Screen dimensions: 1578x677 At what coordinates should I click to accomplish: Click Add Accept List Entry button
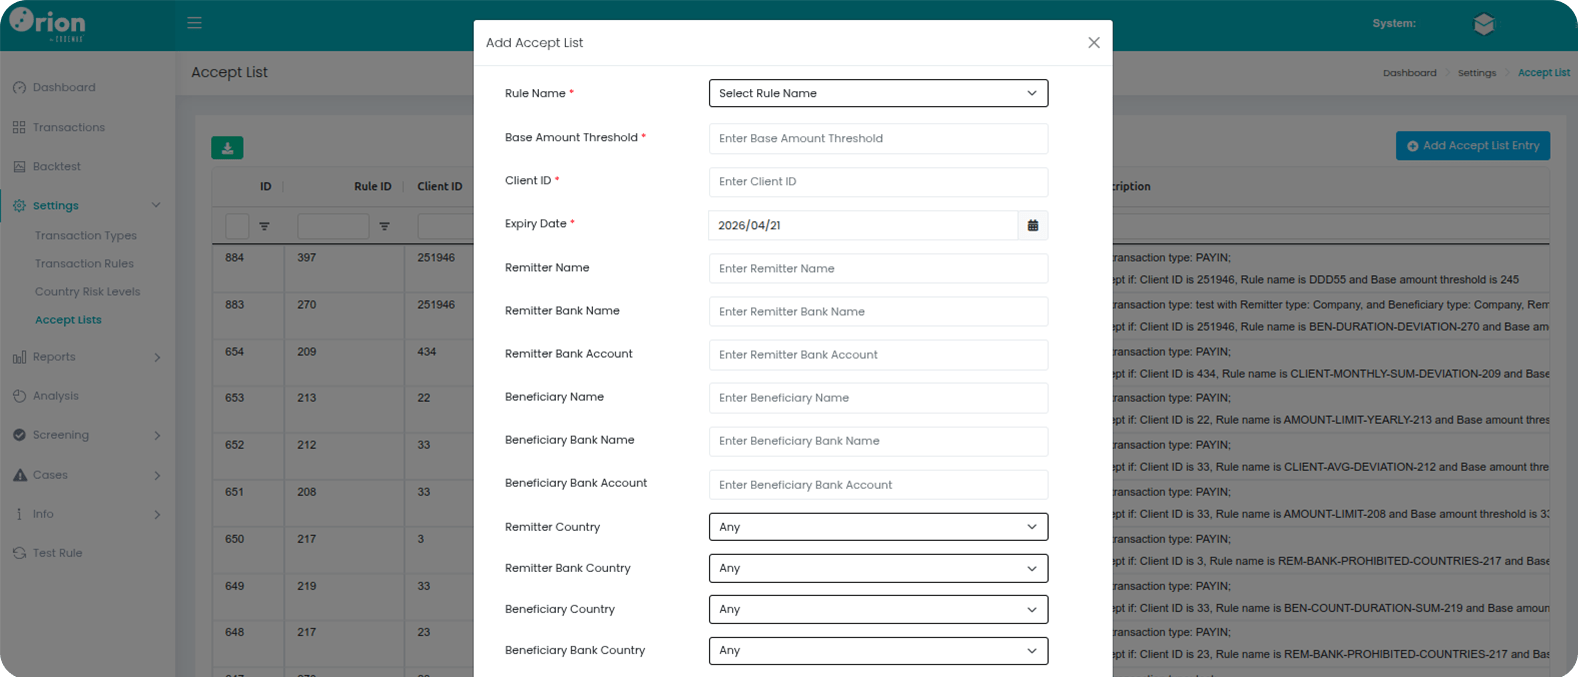1472,146
